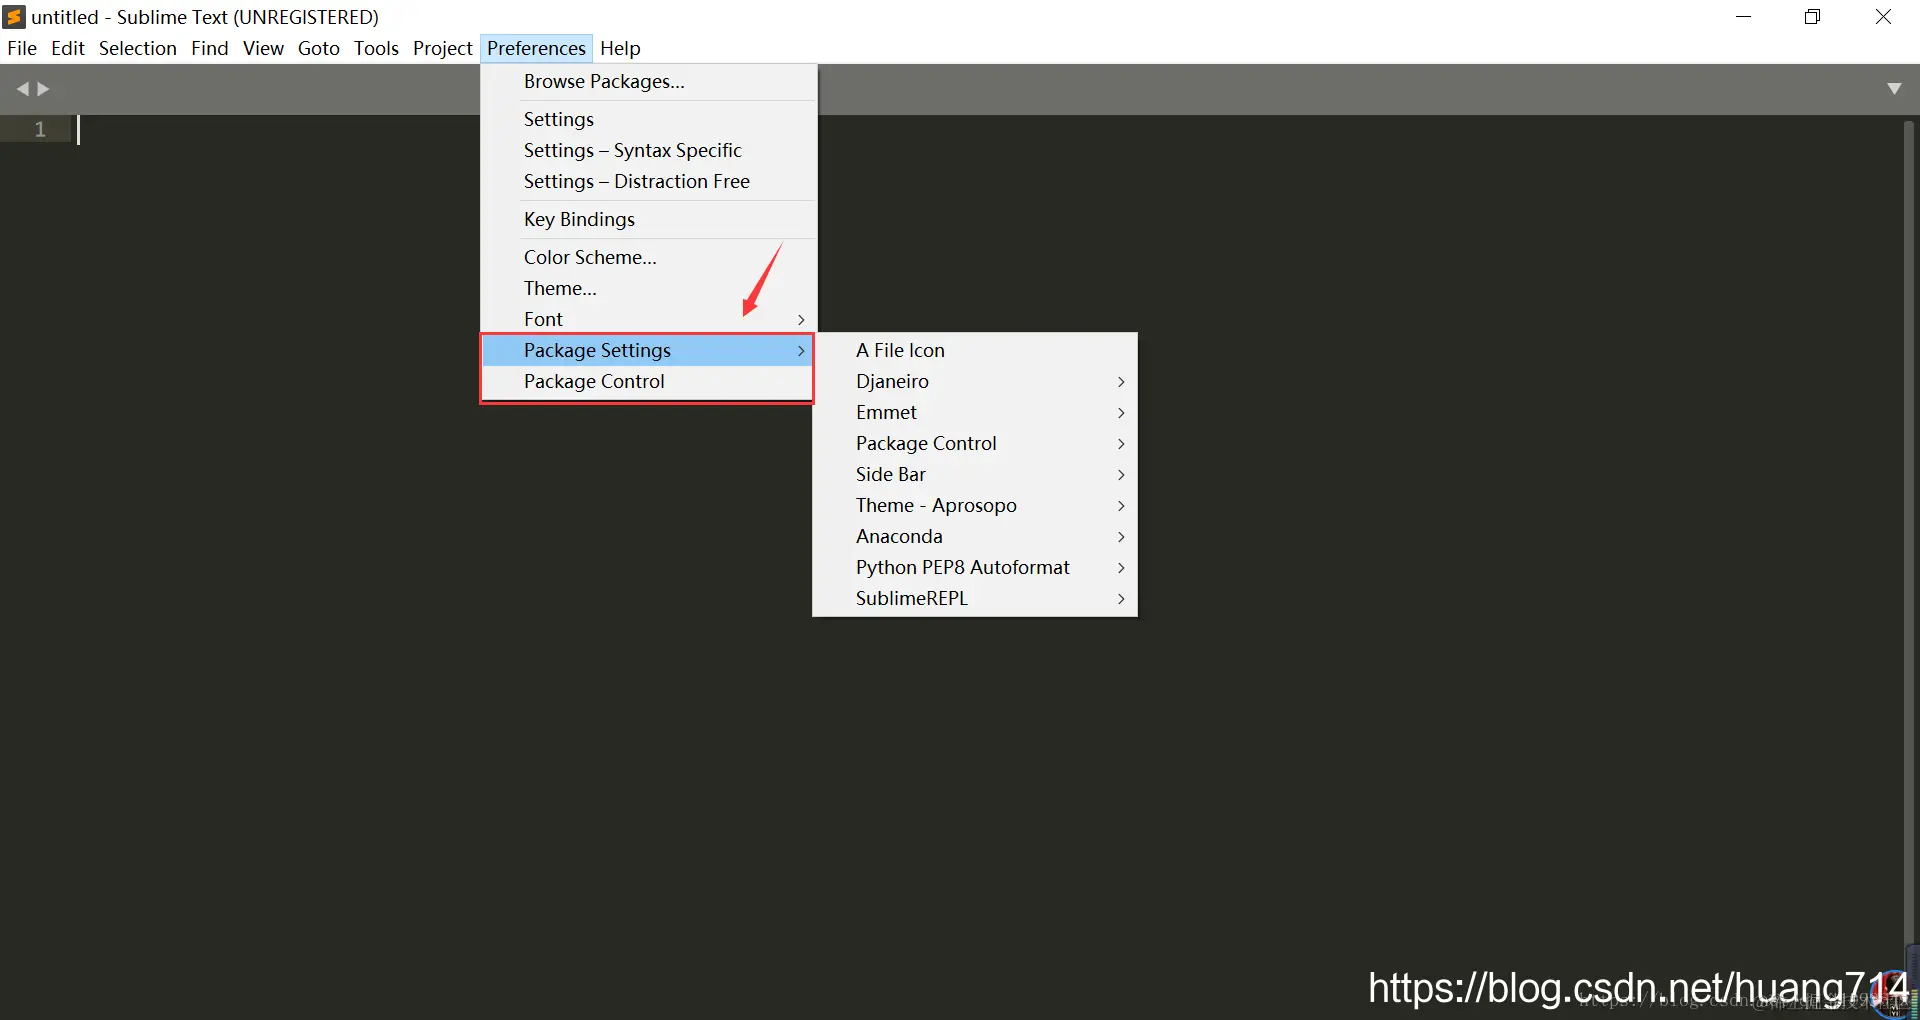
Task: Open the Help menu
Action: click(x=620, y=48)
